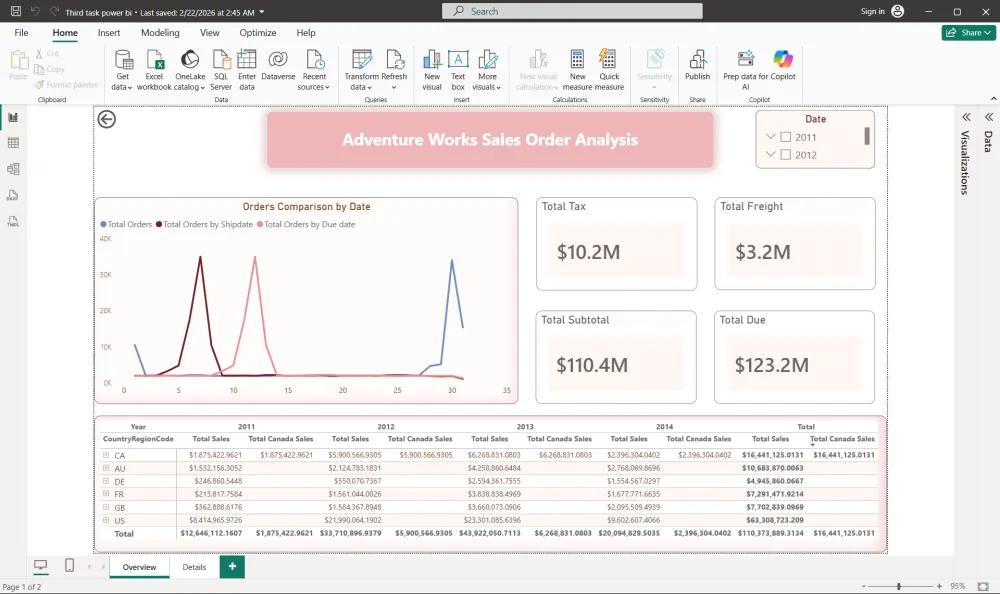Switch to Report view in sidebar
This screenshot has height=594, width=1000.
pyautogui.click(x=13, y=117)
